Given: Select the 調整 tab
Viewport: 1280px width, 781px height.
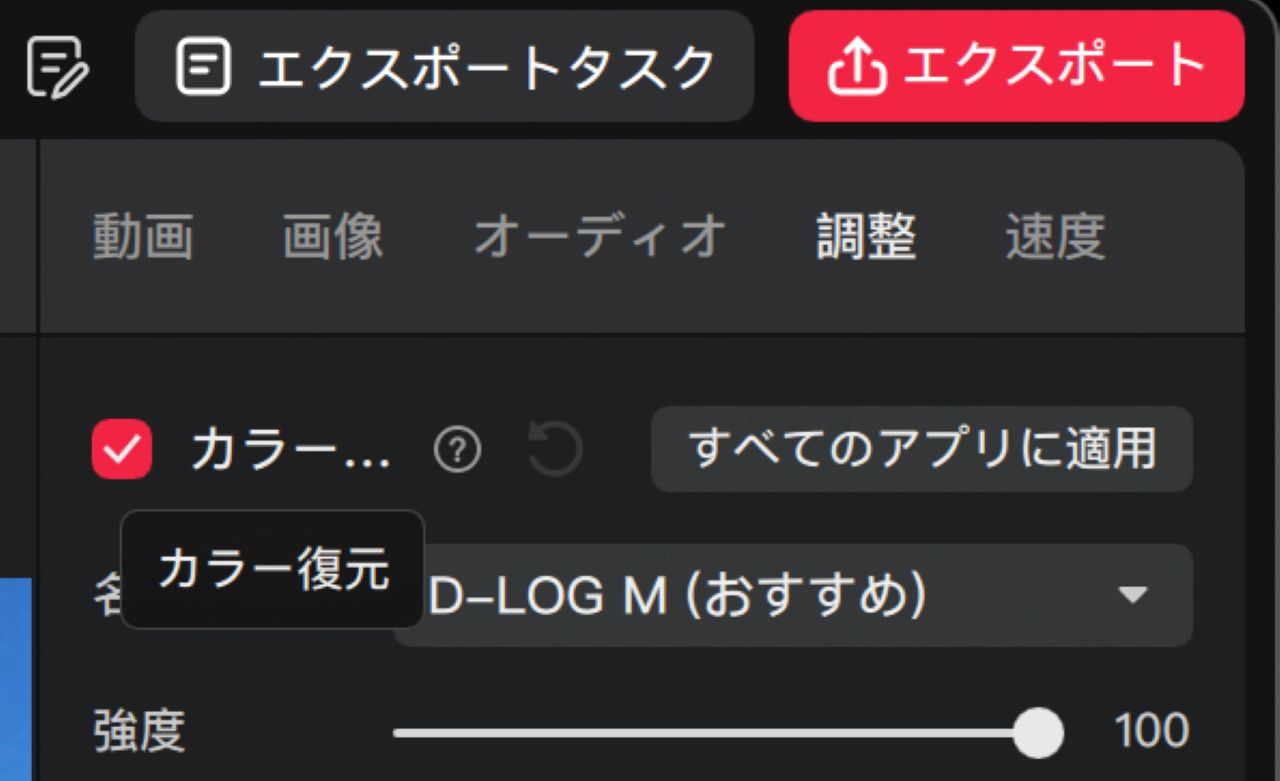Looking at the screenshot, I should (866, 237).
